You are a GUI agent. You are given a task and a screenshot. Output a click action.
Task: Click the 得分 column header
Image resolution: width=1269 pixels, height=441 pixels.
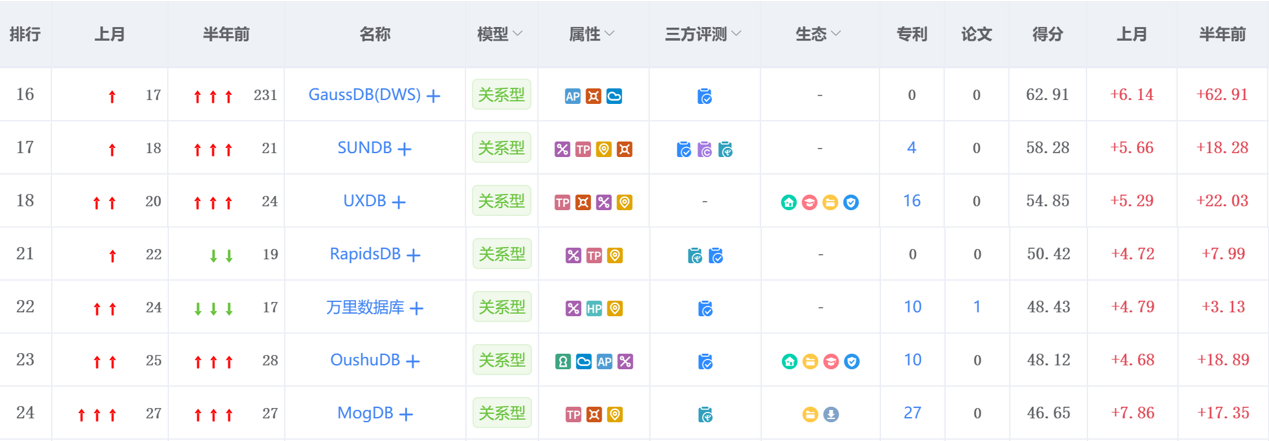pyautogui.click(x=1047, y=34)
